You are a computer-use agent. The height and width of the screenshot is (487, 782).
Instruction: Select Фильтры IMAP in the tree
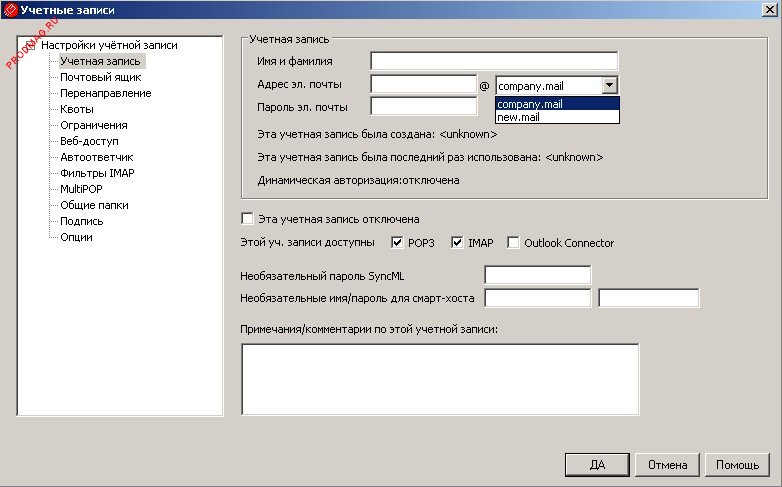coord(97,173)
